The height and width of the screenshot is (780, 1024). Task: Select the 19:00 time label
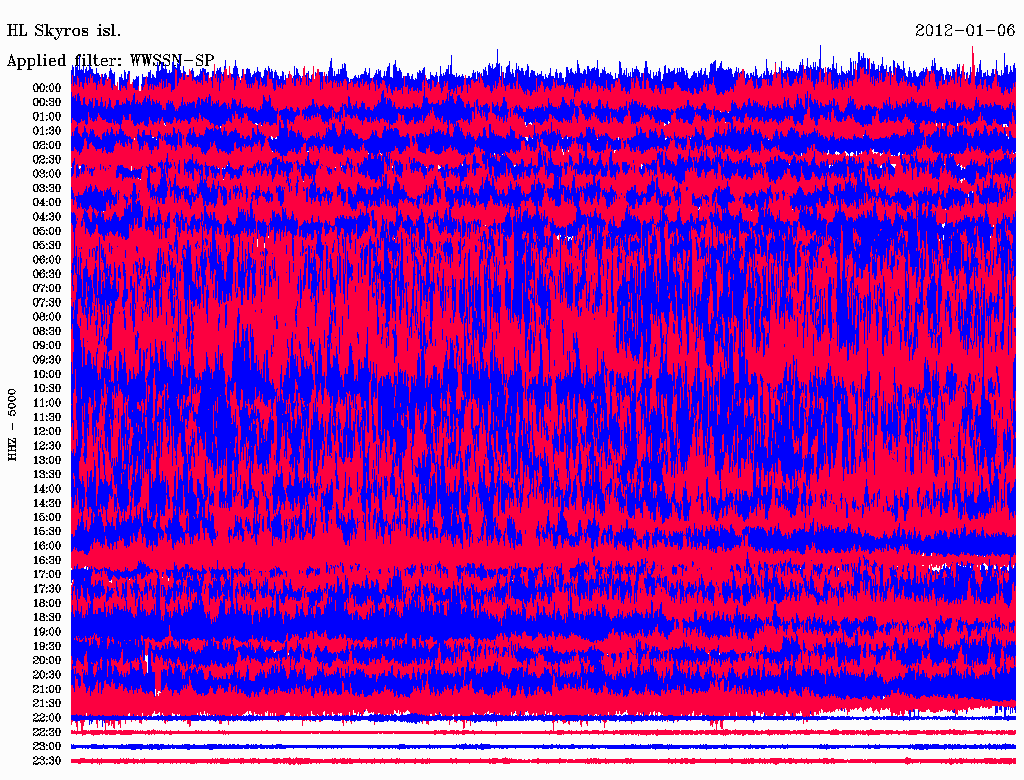click(47, 632)
